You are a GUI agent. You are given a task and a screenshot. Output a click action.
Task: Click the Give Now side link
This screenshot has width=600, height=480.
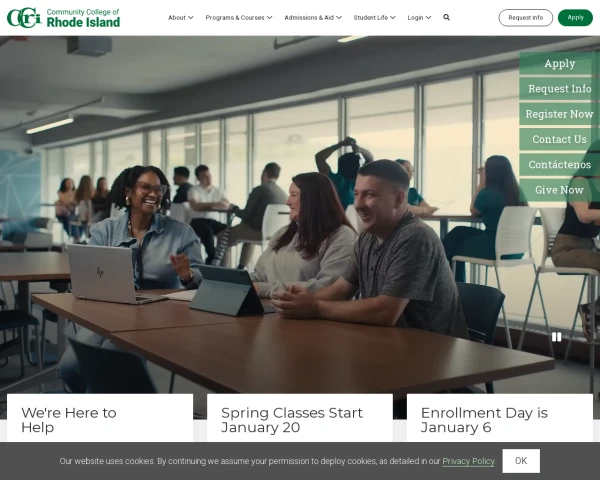point(559,190)
